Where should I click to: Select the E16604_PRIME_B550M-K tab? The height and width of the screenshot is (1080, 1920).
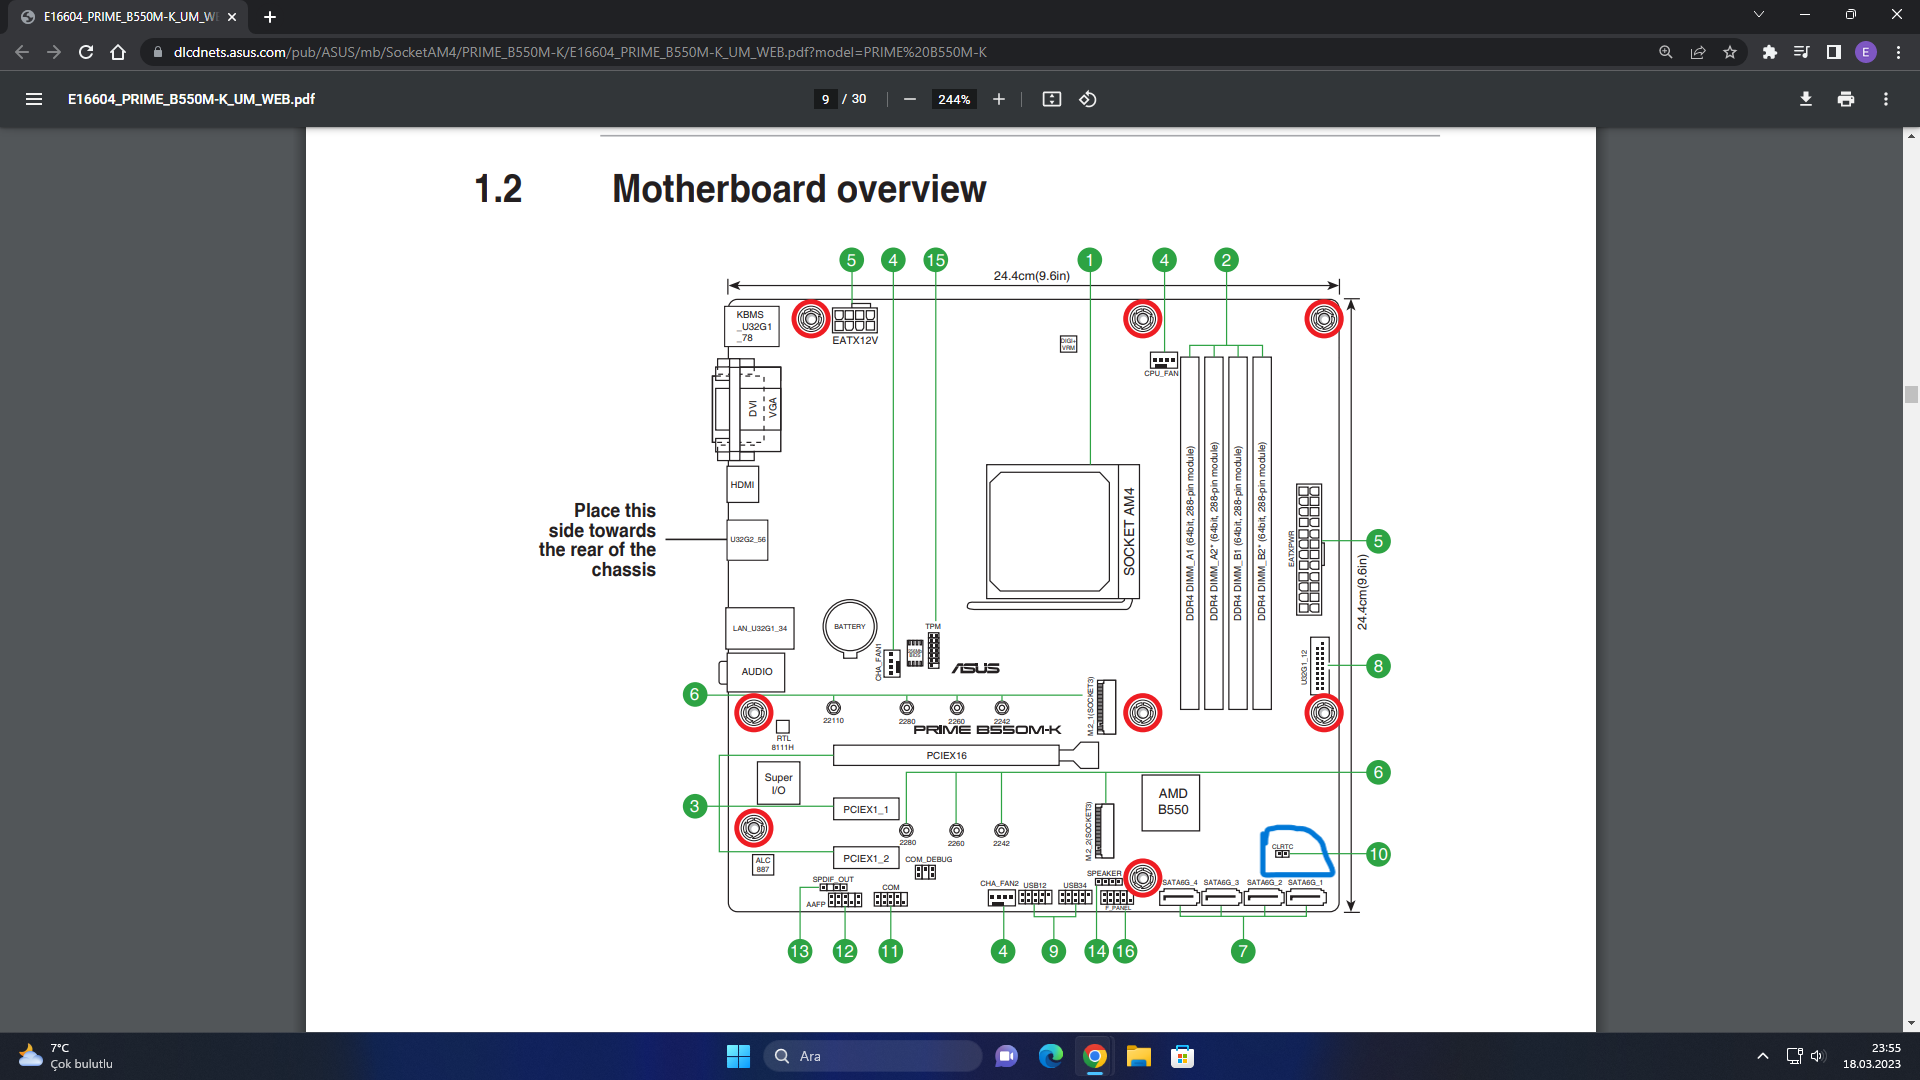(x=128, y=17)
